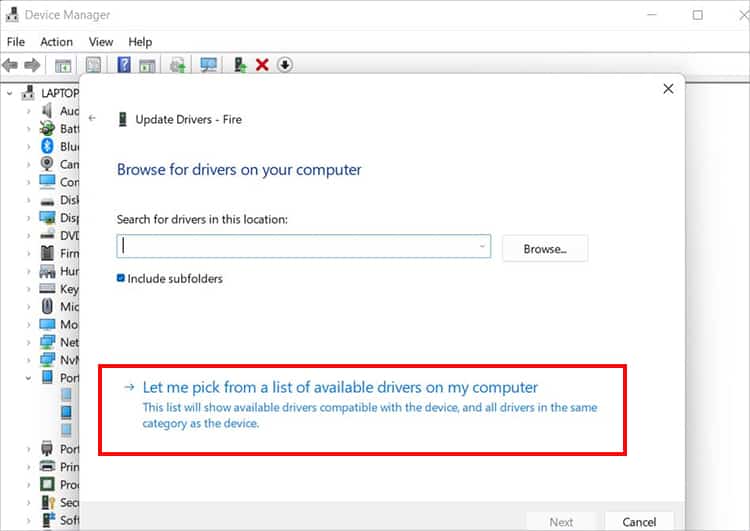Select the Bluetooth category icon
Image resolution: width=750 pixels, height=531 pixels.
tap(47, 146)
